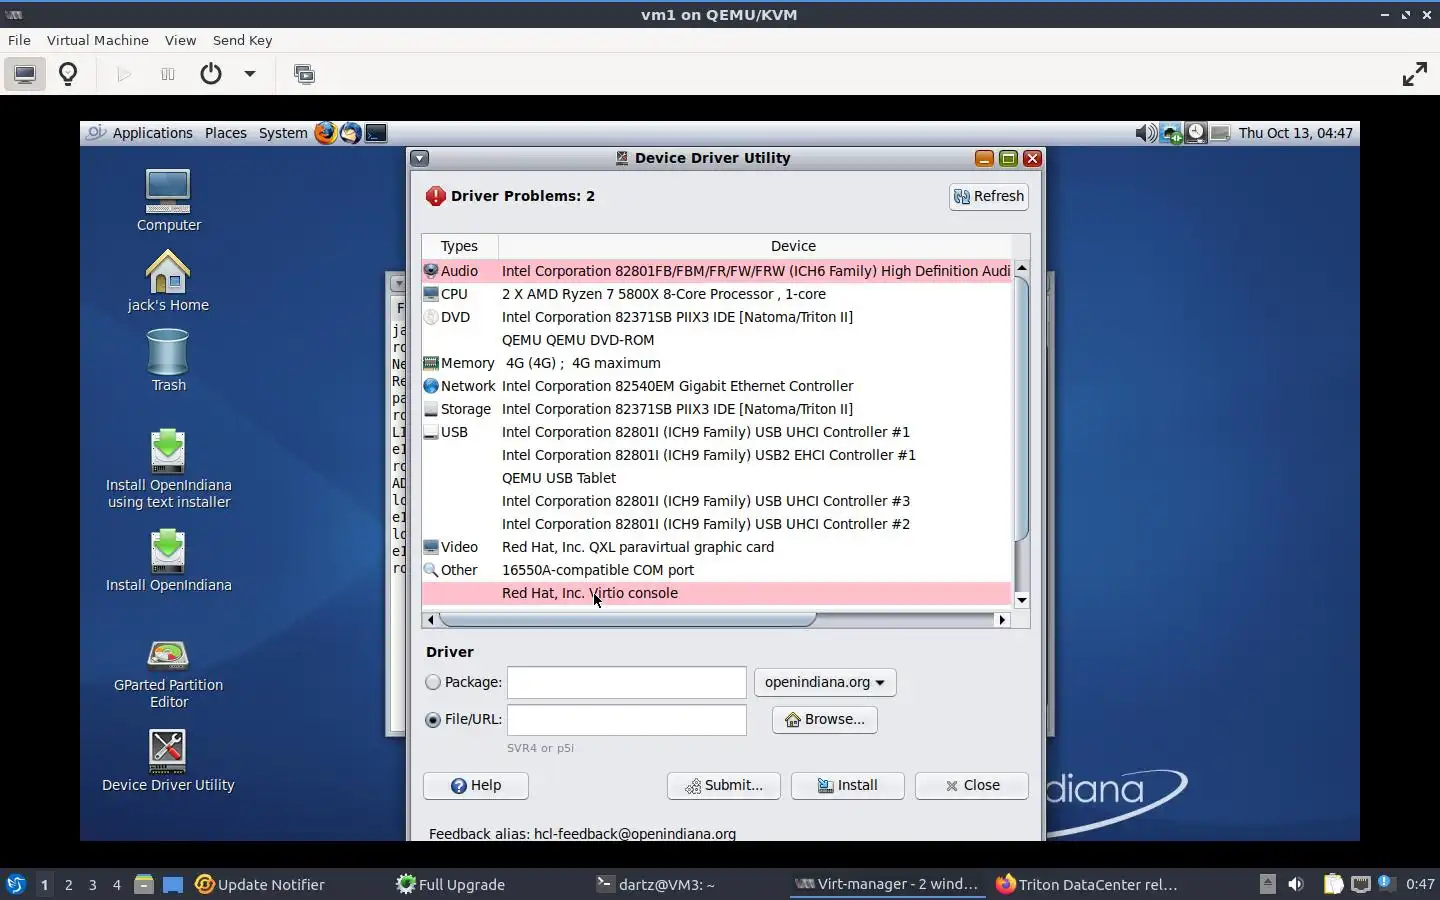Select the Red Hat Virtio console row
The height and width of the screenshot is (900, 1440).
pyautogui.click(x=717, y=593)
